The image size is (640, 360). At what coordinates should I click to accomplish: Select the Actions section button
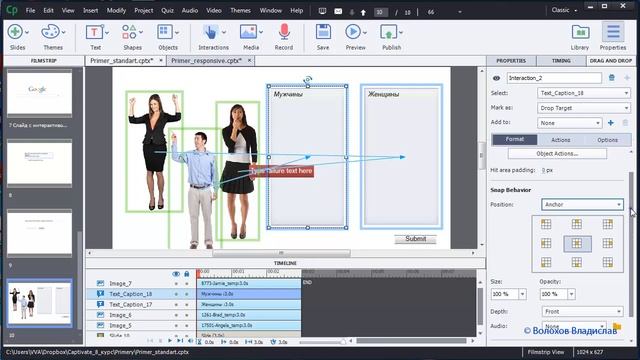click(560, 140)
